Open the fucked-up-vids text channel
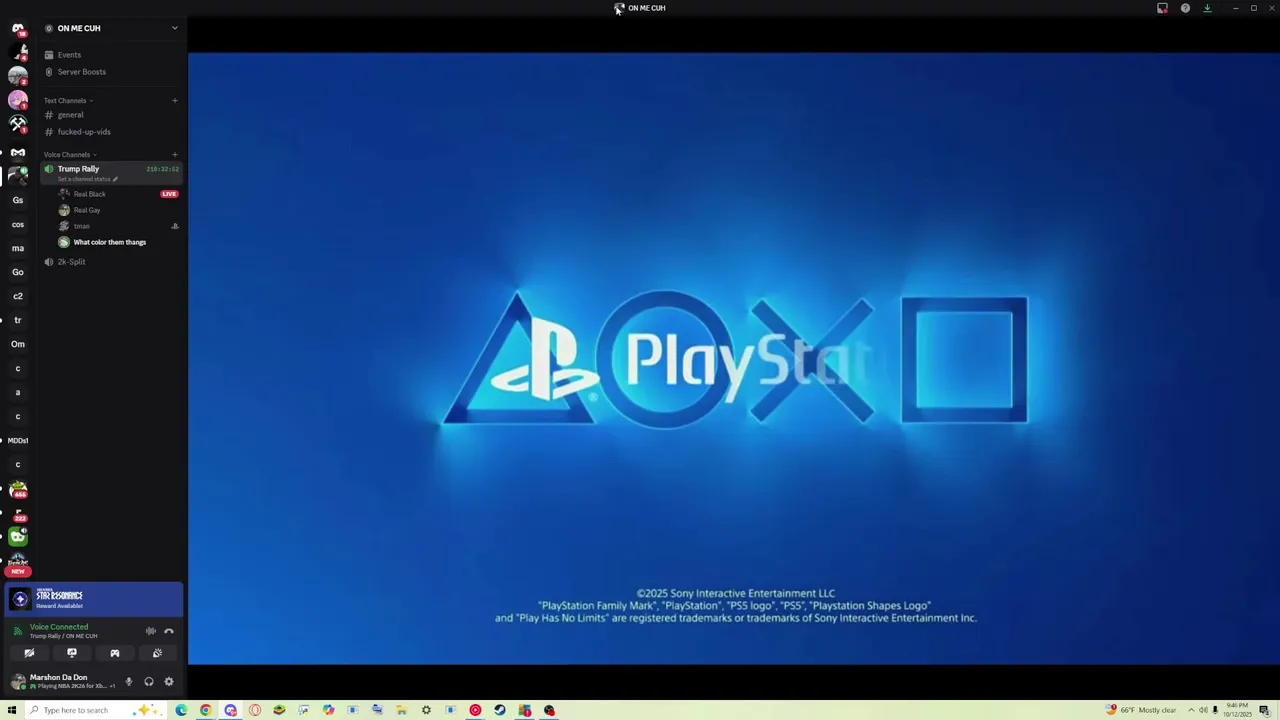1280x720 pixels. click(84, 132)
